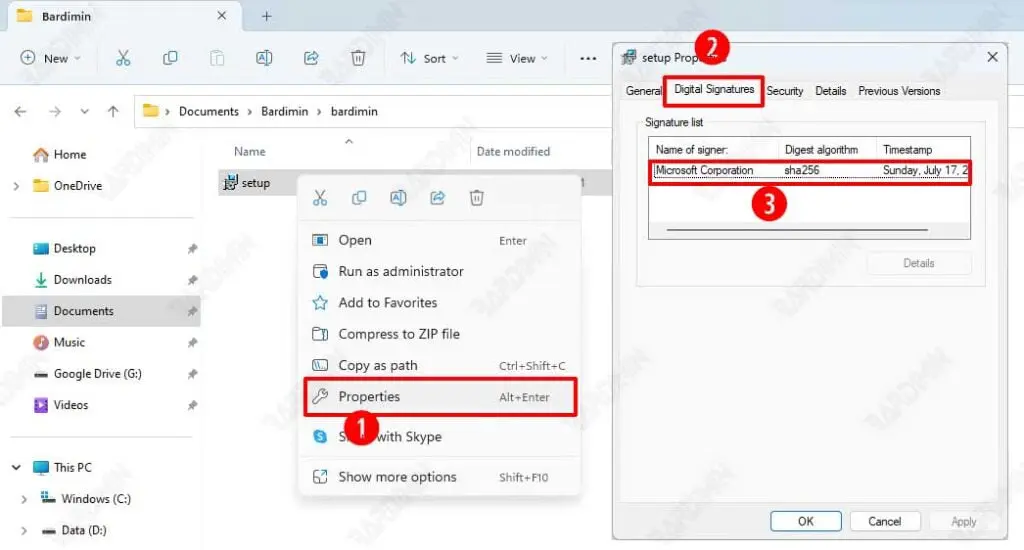This screenshot has height=550, width=1024.
Task: Click the Copy icon in context menu
Action: pyautogui.click(x=359, y=198)
